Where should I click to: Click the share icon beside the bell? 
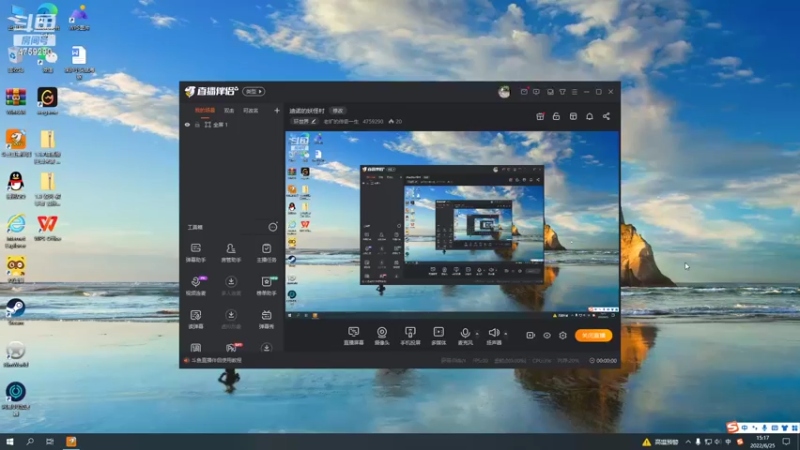click(x=606, y=116)
